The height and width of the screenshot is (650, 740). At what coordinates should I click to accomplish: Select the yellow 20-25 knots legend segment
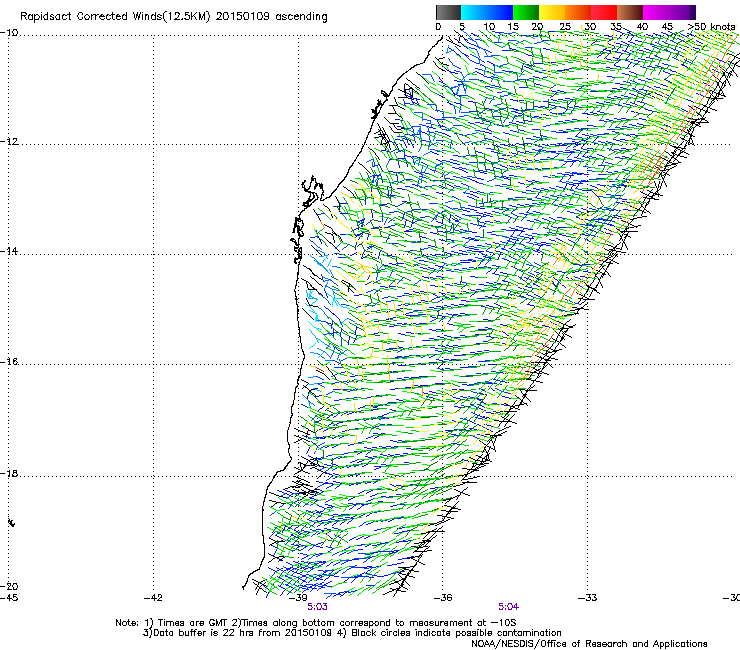click(552, 12)
